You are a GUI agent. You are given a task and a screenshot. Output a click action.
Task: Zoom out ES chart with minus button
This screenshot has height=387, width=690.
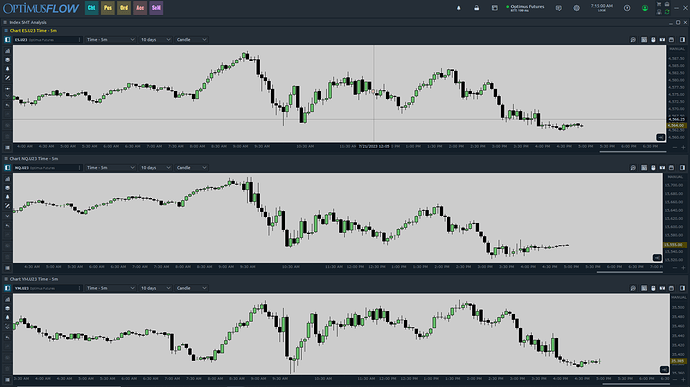click(x=675, y=147)
